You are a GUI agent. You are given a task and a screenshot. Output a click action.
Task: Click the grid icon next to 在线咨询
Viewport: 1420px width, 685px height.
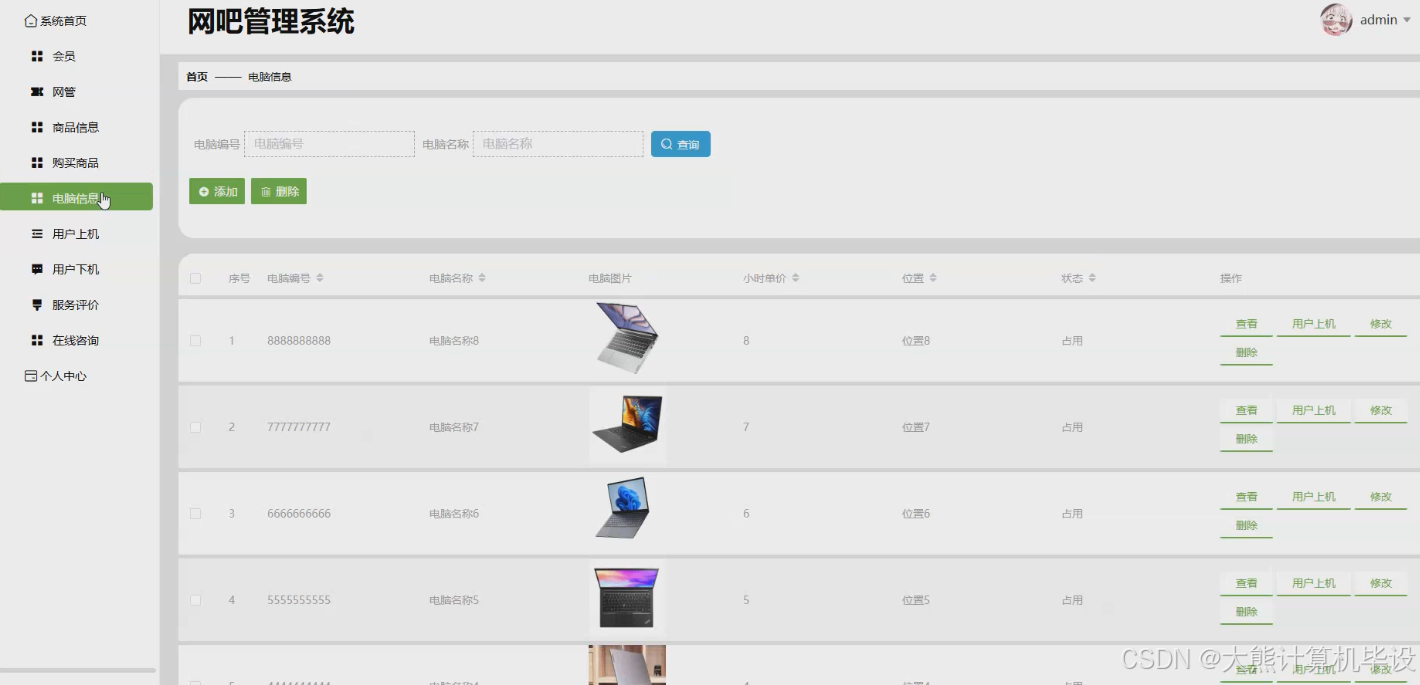click(x=37, y=340)
